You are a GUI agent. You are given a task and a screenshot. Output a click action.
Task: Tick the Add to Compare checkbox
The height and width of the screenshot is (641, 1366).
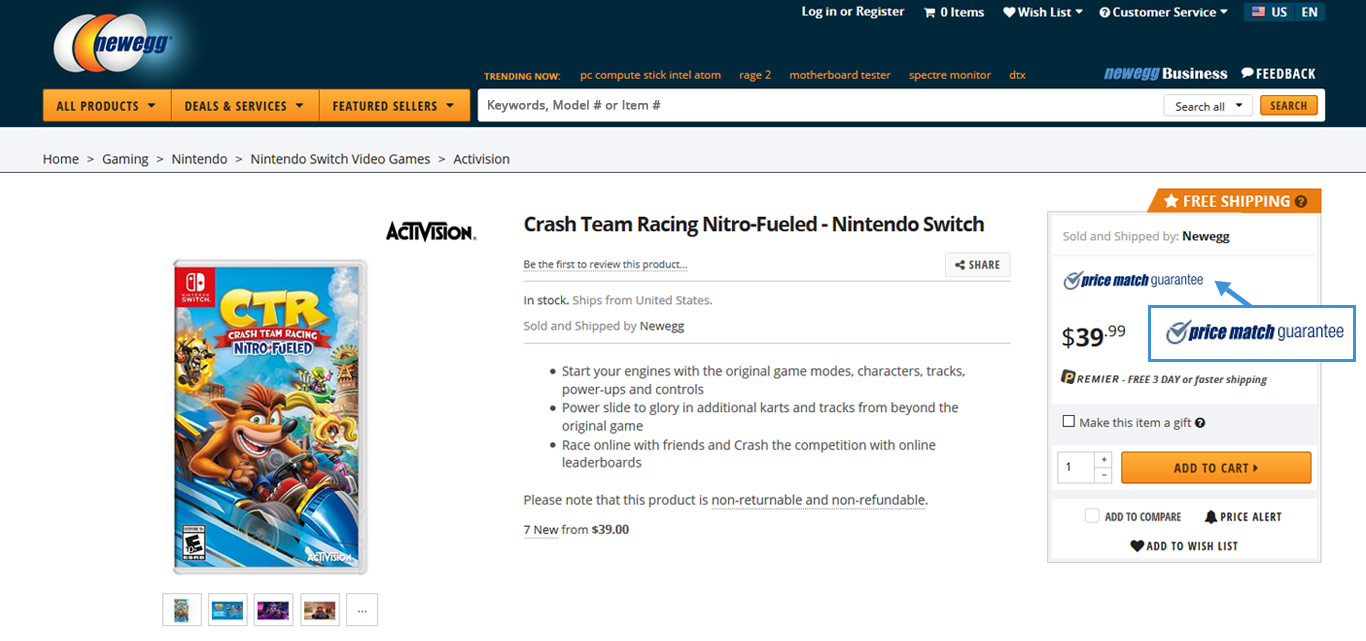1092,516
